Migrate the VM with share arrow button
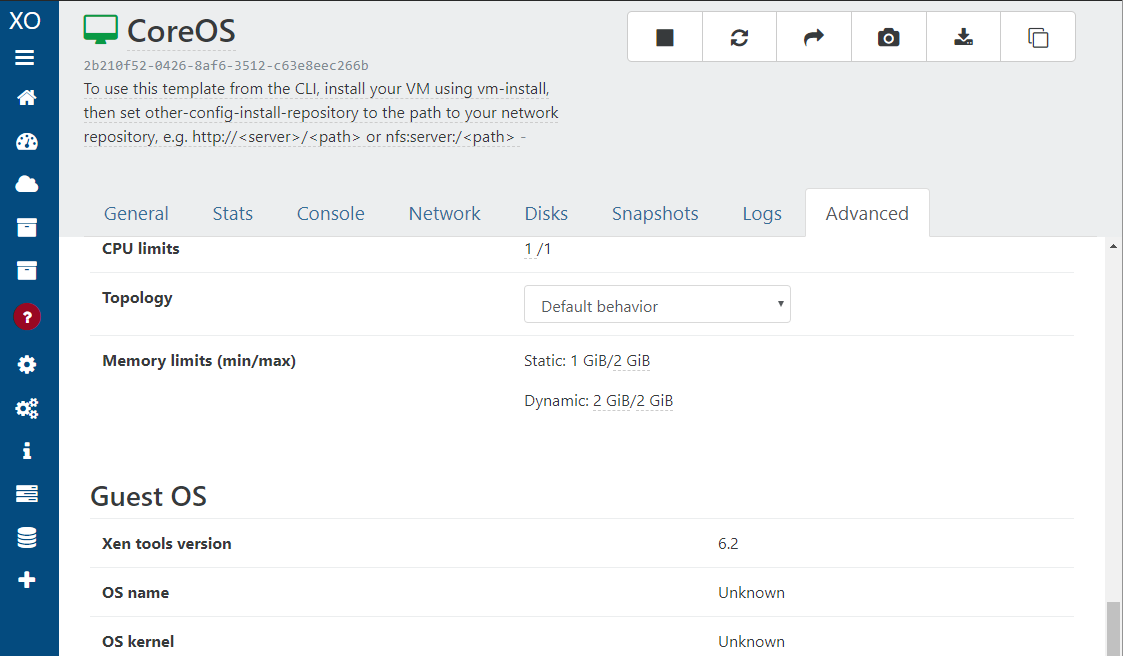1123x656 pixels. pyautogui.click(x=814, y=37)
